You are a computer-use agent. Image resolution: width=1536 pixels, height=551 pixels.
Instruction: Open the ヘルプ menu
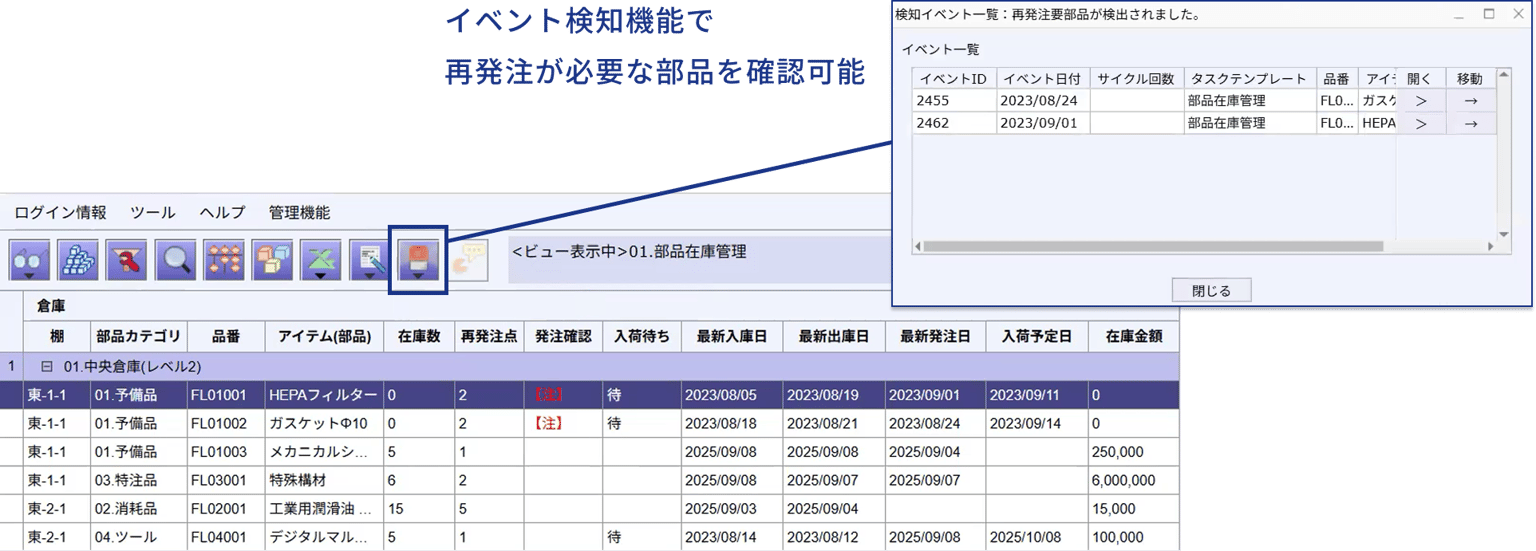(x=222, y=212)
